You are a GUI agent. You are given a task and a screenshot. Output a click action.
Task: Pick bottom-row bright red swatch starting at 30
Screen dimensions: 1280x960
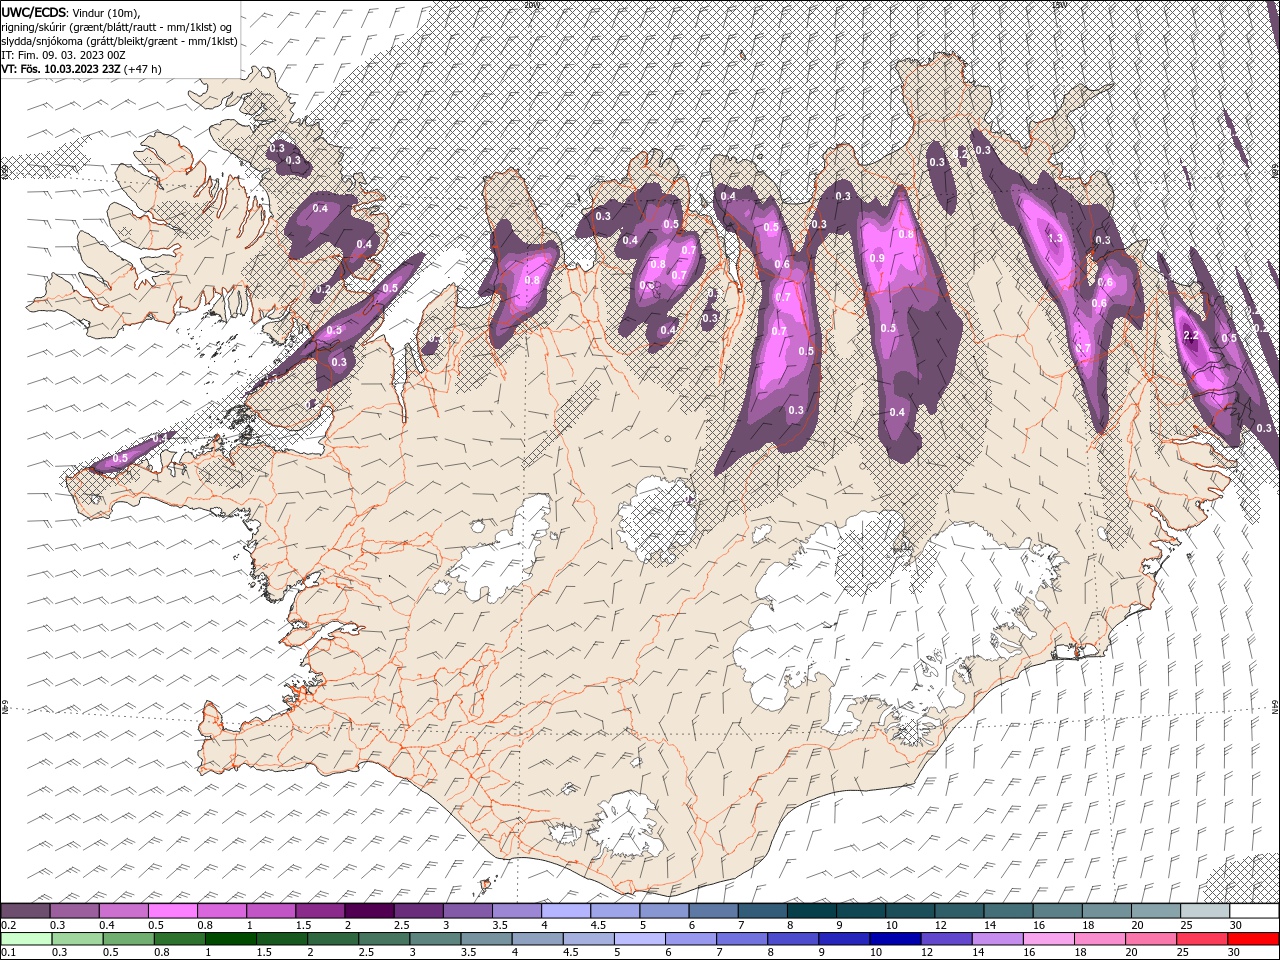click(1253, 938)
